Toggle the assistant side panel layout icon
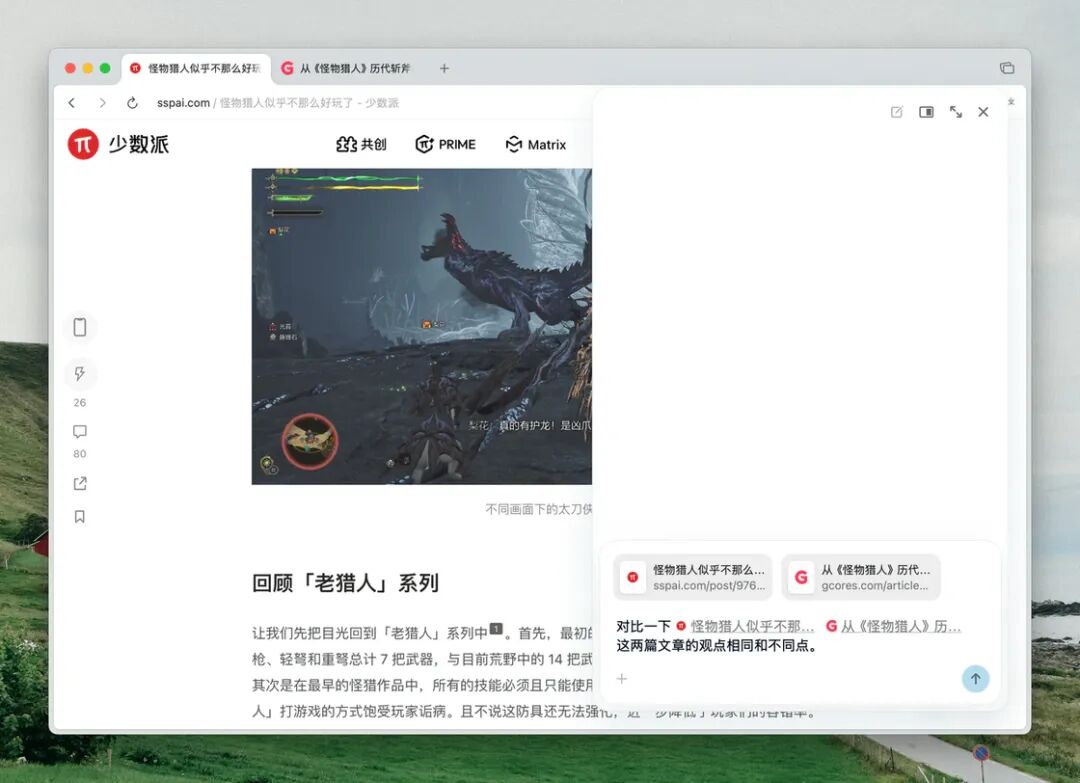The image size is (1080, 783). (926, 112)
